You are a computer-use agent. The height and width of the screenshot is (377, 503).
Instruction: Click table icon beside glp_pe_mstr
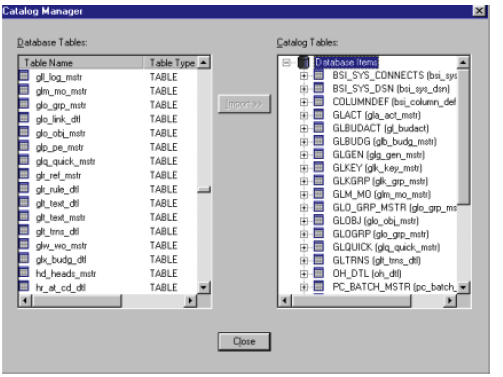[24, 146]
